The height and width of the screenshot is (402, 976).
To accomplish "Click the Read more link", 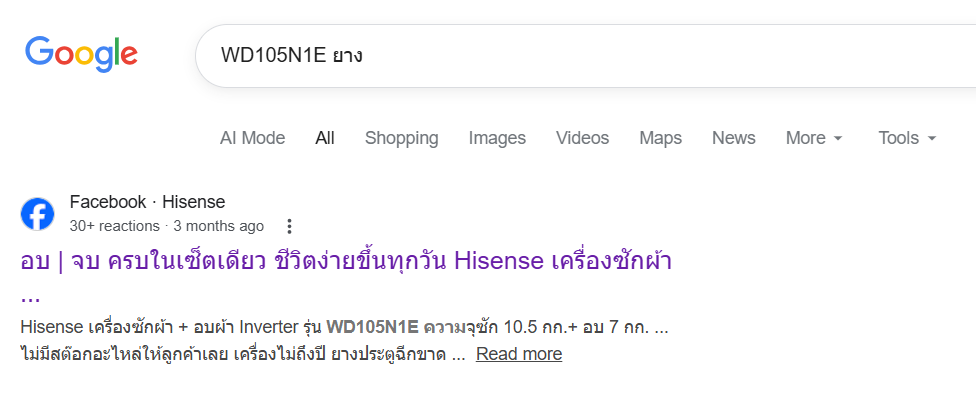I will (518, 354).
